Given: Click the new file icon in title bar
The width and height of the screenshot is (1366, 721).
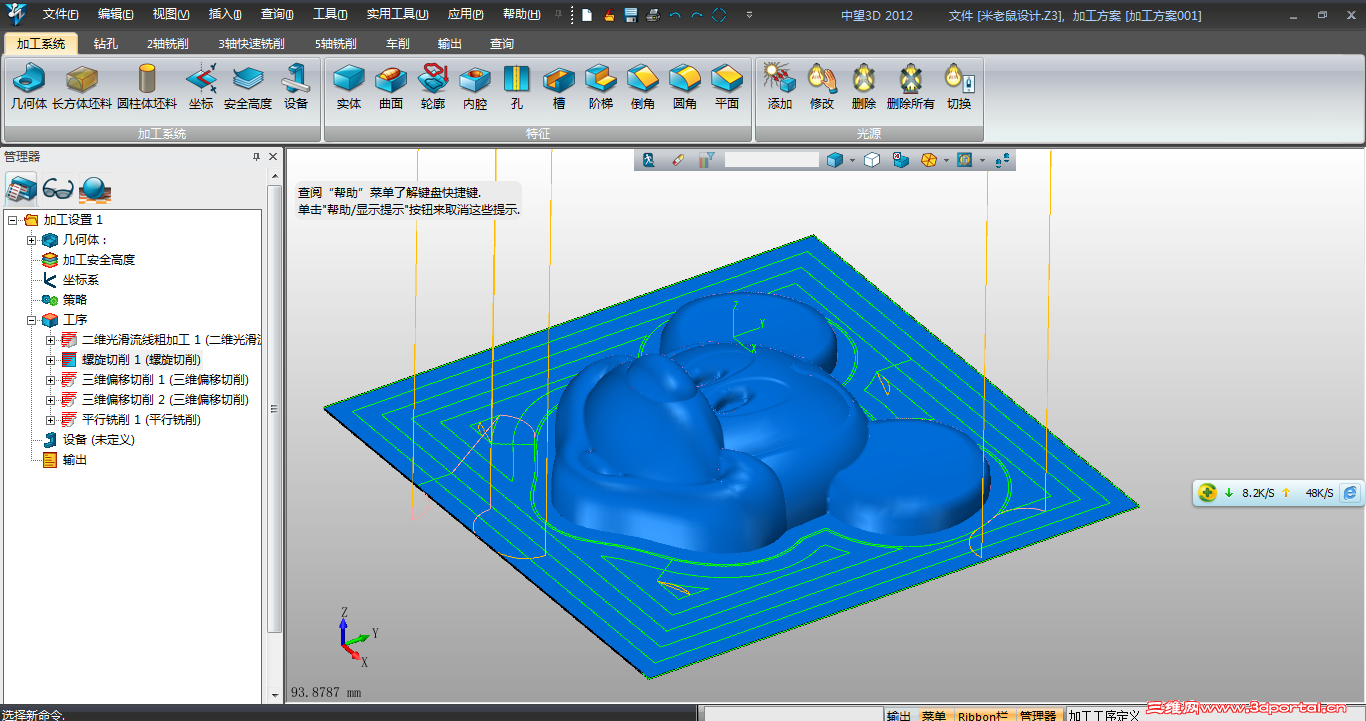Looking at the screenshot, I should click(587, 15).
